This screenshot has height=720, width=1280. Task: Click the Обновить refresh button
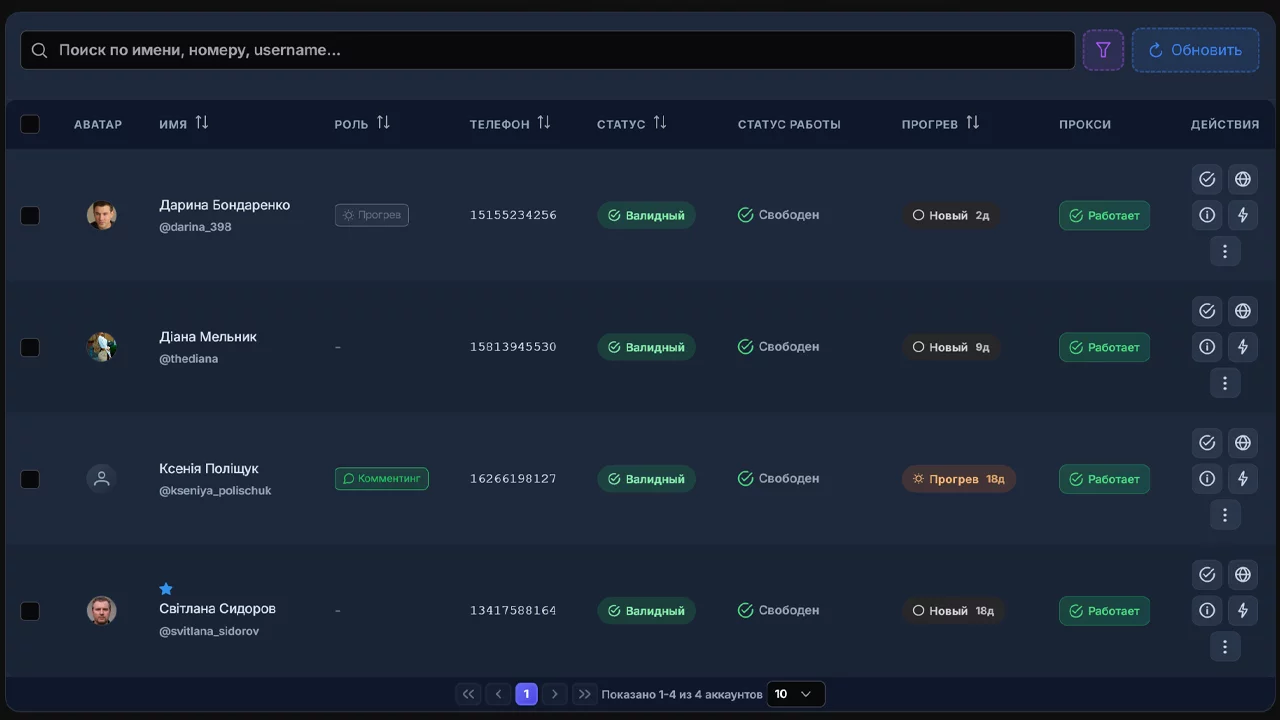1195,50
